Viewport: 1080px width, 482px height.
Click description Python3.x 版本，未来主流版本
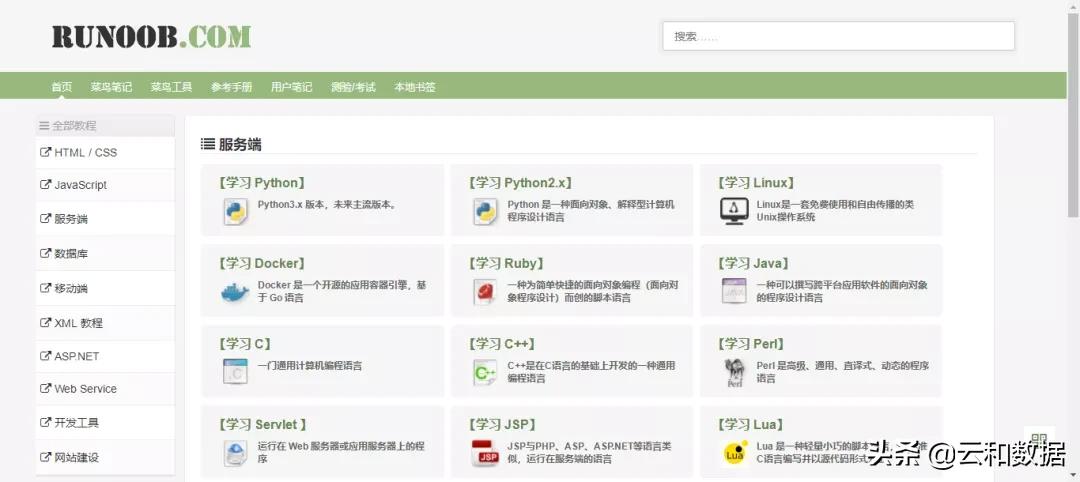coord(328,205)
